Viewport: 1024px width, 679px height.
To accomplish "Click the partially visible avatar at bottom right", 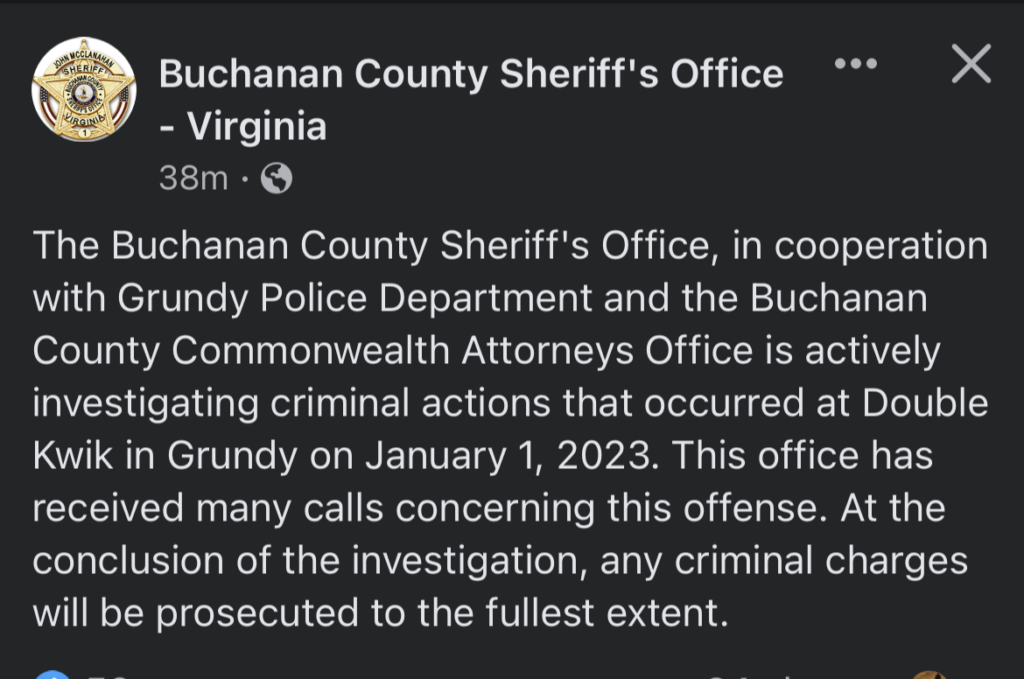I will coord(930,675).
